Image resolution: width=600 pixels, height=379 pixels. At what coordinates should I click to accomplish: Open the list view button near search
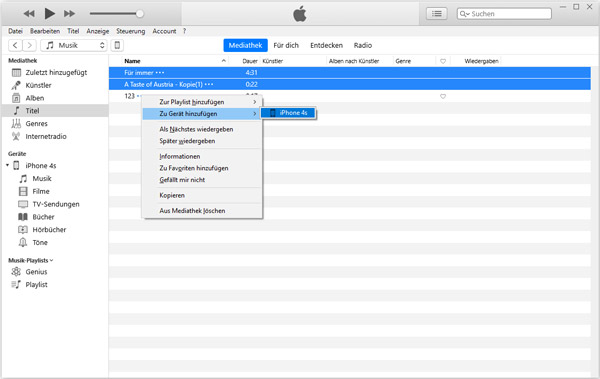(437, 14)
